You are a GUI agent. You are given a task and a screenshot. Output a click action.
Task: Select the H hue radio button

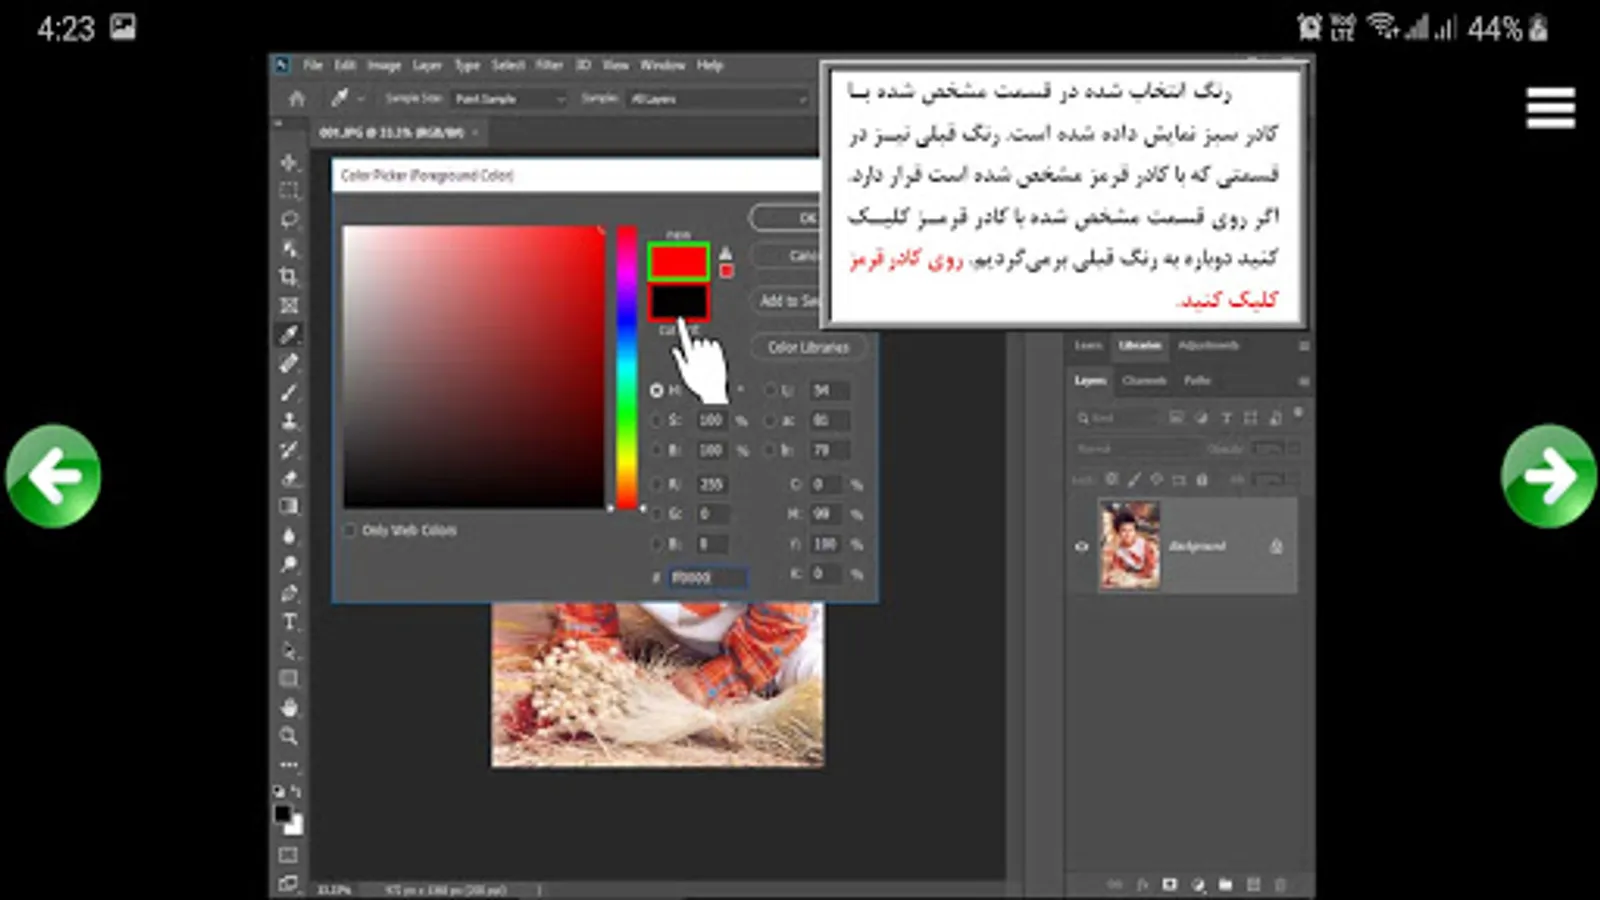coord(656,390)
